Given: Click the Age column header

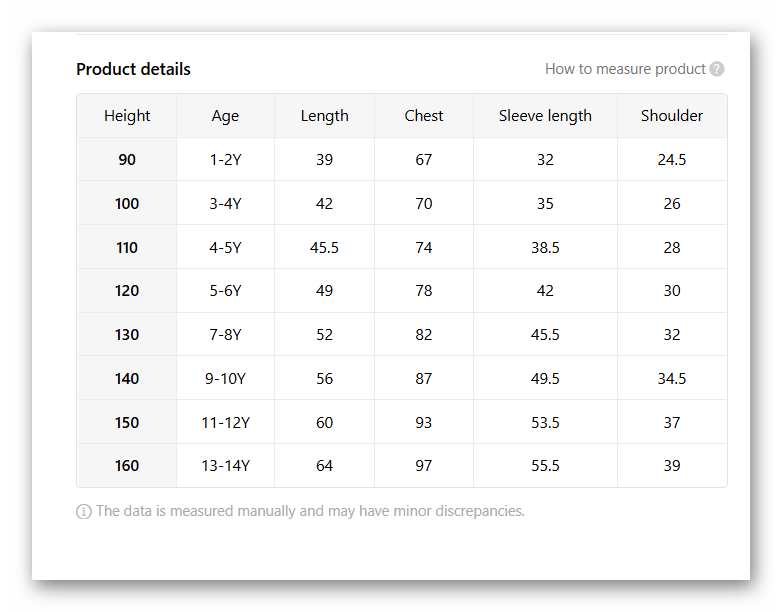Looking at the screenshot, I should pyautogui.click(x=225, y=116).
